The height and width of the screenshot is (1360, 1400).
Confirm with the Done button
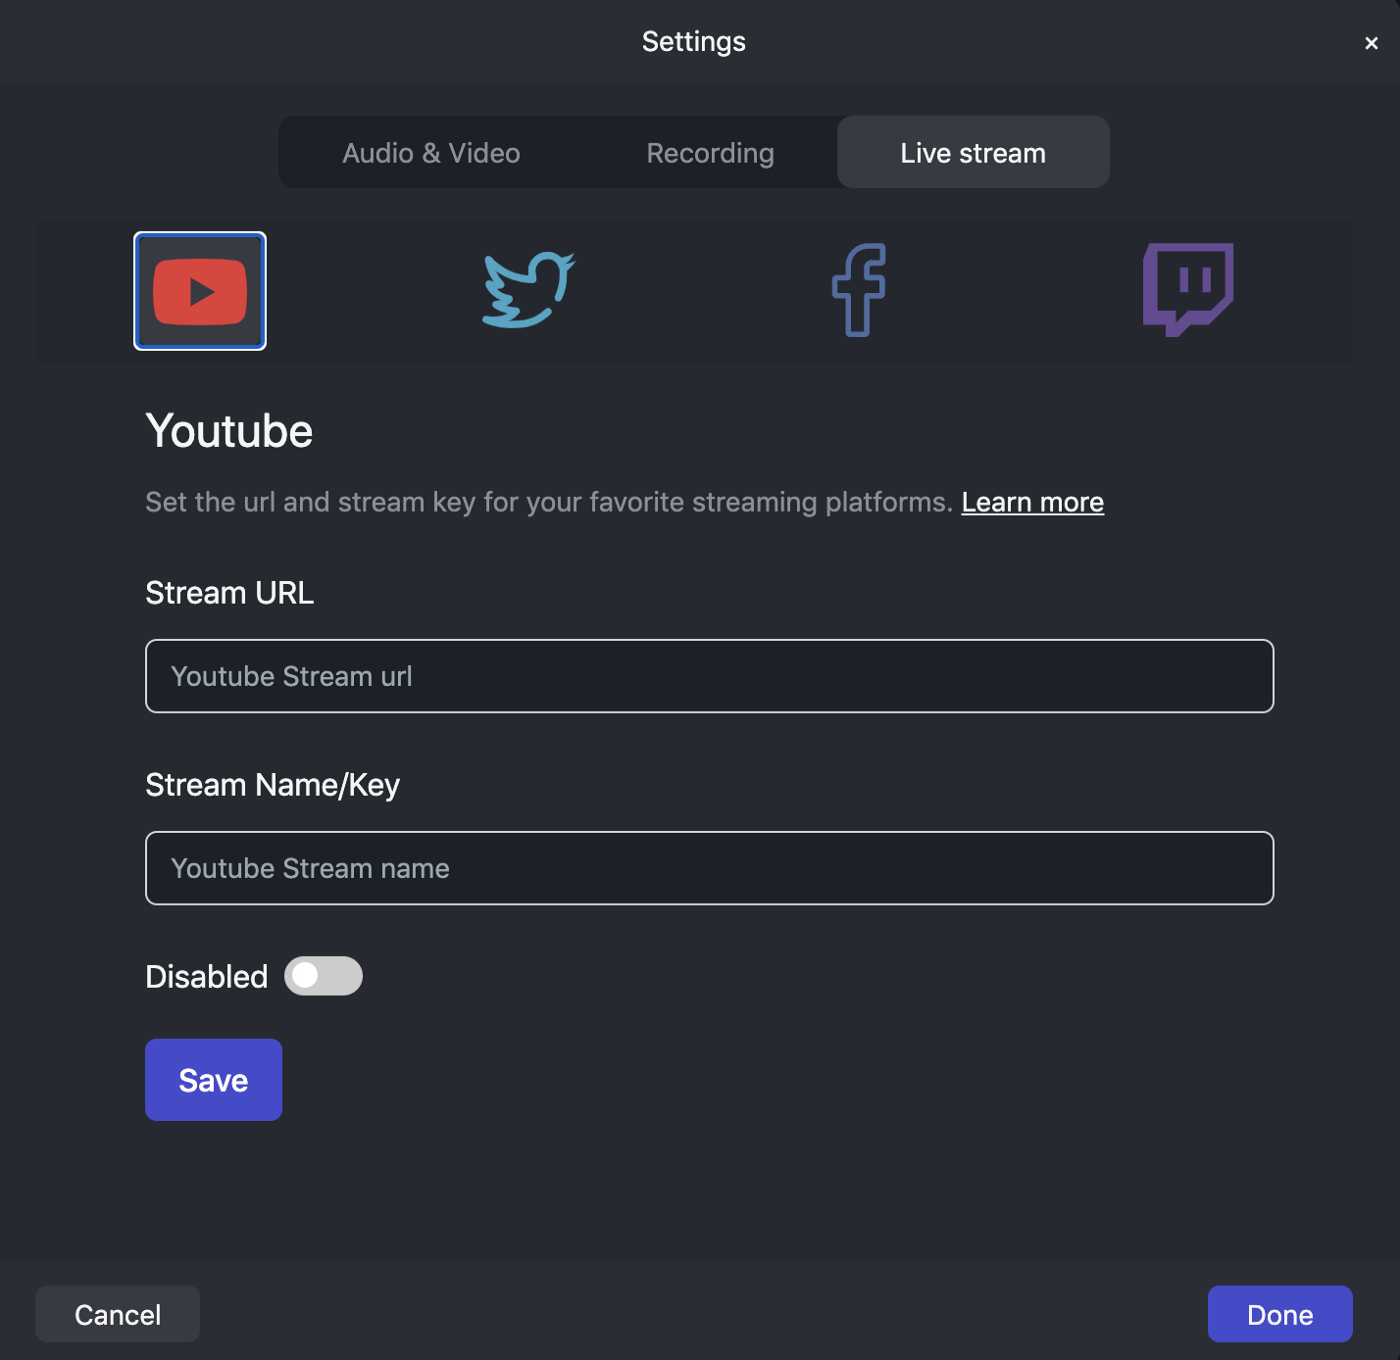point(1280,1314)
